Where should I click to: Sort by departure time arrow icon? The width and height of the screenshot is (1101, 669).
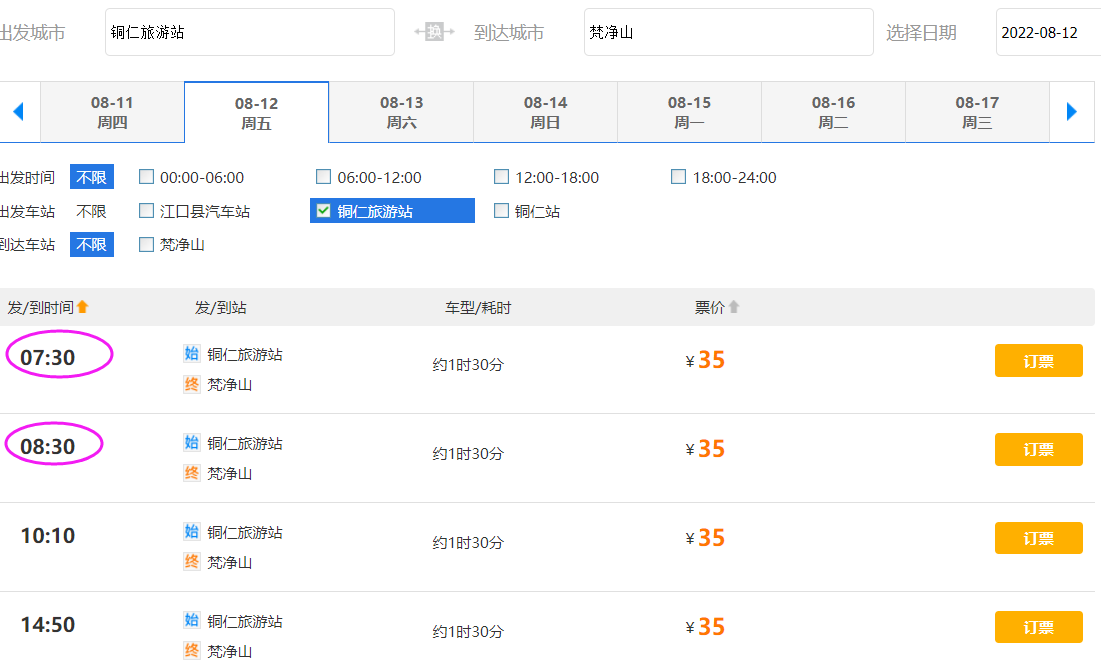tap(83, 307)
